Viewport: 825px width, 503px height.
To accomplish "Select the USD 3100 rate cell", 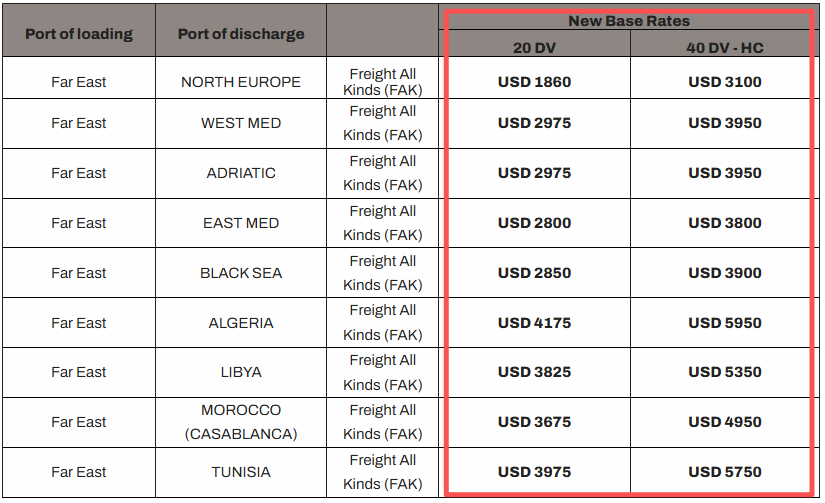I will (x=725, y=82).
